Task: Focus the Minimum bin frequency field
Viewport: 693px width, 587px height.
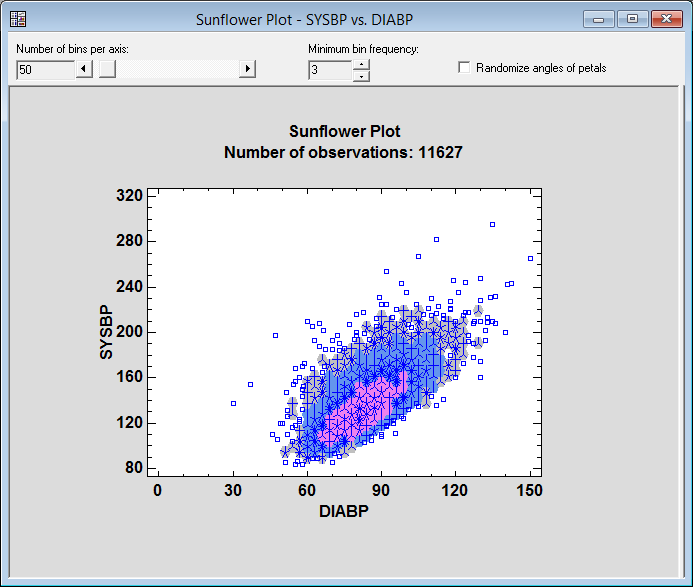Action: coord(329,70)
